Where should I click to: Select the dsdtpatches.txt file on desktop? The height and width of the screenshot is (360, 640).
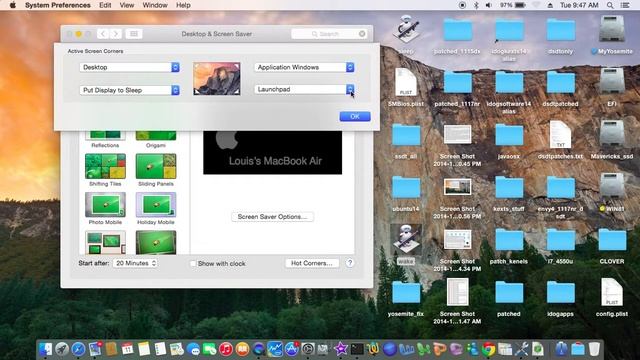[x=560, y=140]
